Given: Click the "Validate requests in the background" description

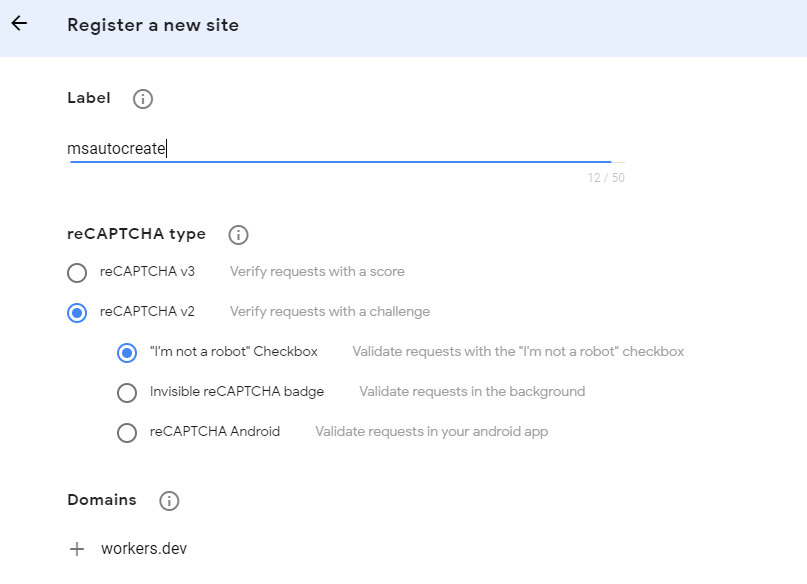Looking at the screenshot, I should [x=472, y=391].
